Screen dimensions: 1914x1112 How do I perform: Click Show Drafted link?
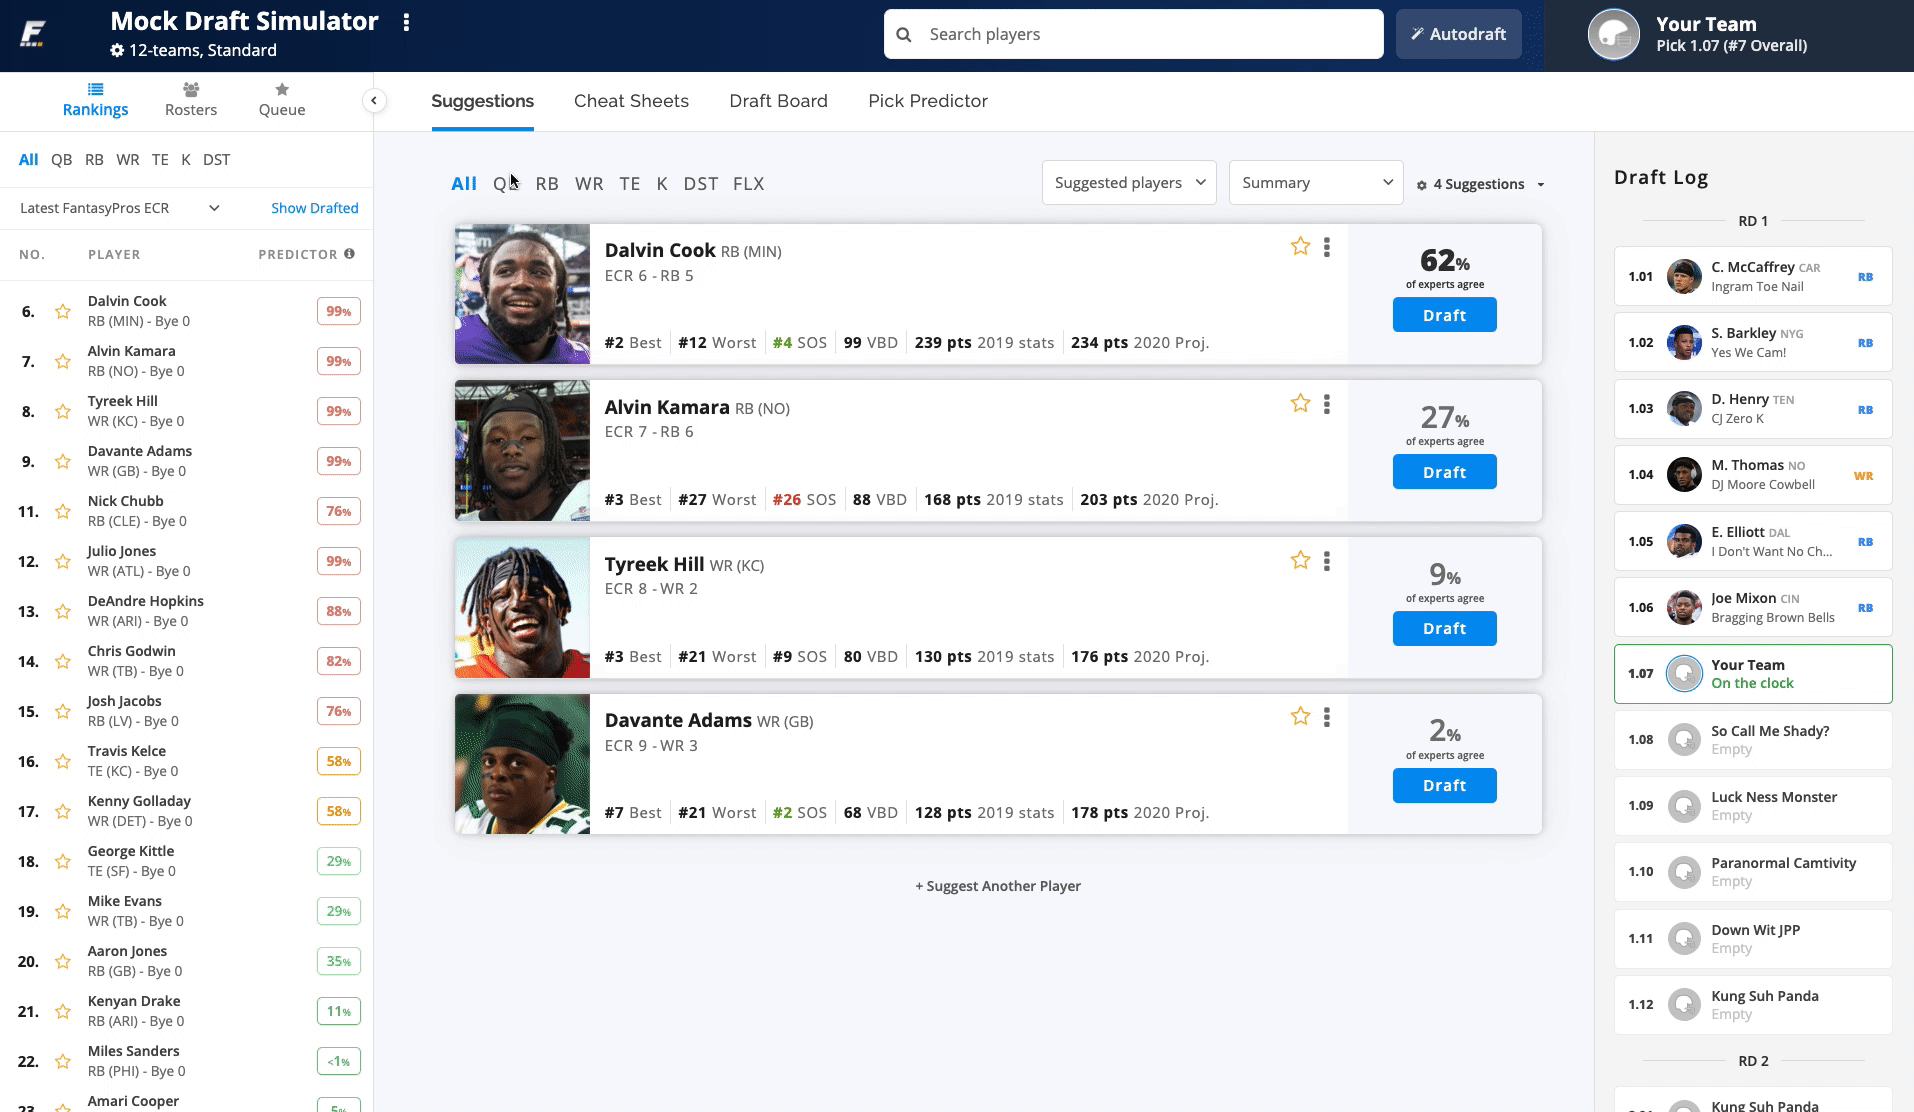(x=315, y=208)
